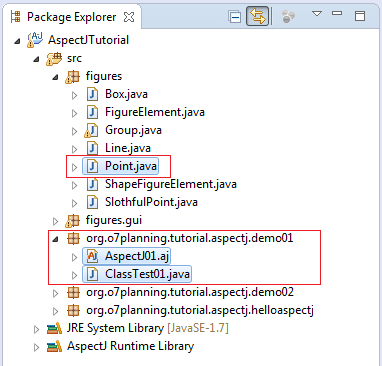The width and height of the screenshot is (382, 366).
Task: Click the AspectJ01.aj aspect file icon
Action: click(92, 256)
